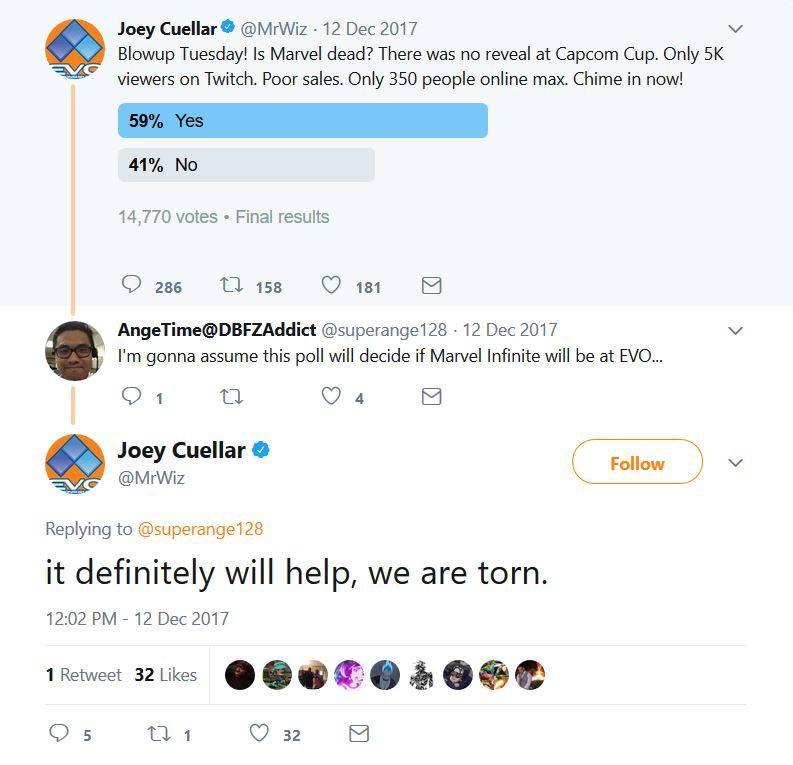
Task: Send "we are torn" tweet via direct message
Action: point(358,734)
